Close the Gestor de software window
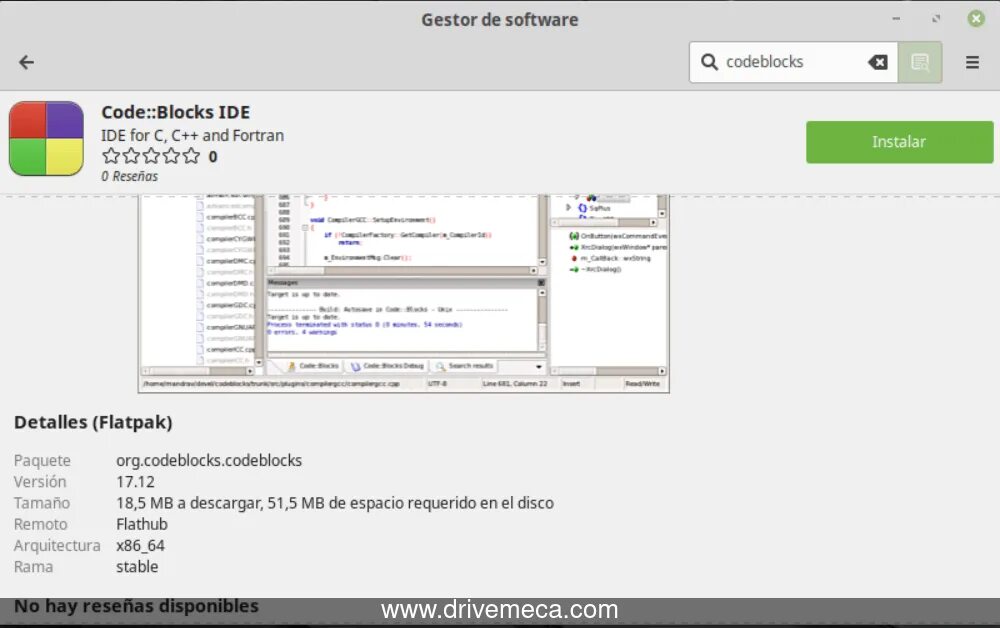The height and width of the screenshot is (628, 1000). coord(976,18)
